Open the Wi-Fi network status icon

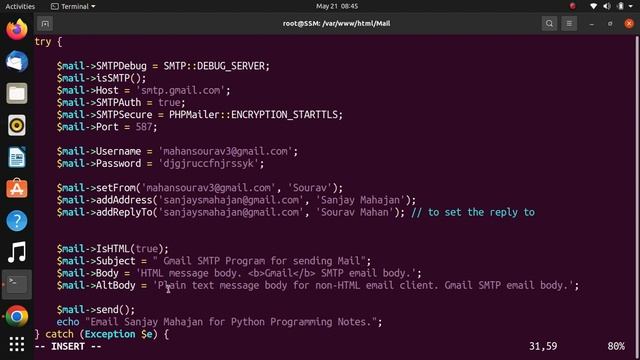coord(593,6)
